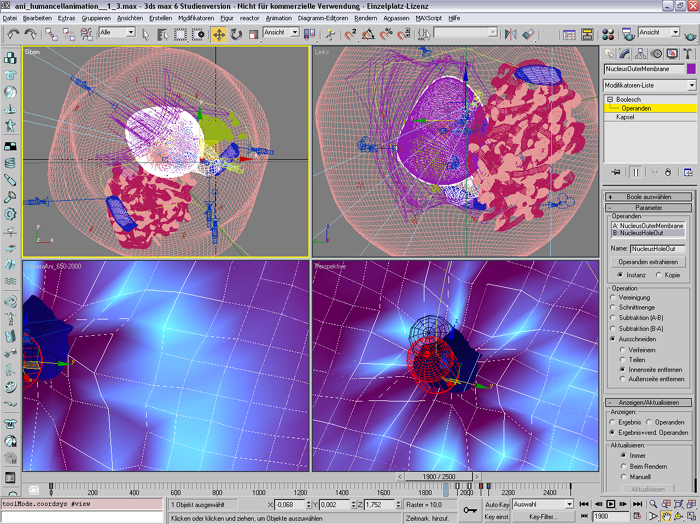
Task: Select the Move transform tool
Action: (x=218, y=33)
